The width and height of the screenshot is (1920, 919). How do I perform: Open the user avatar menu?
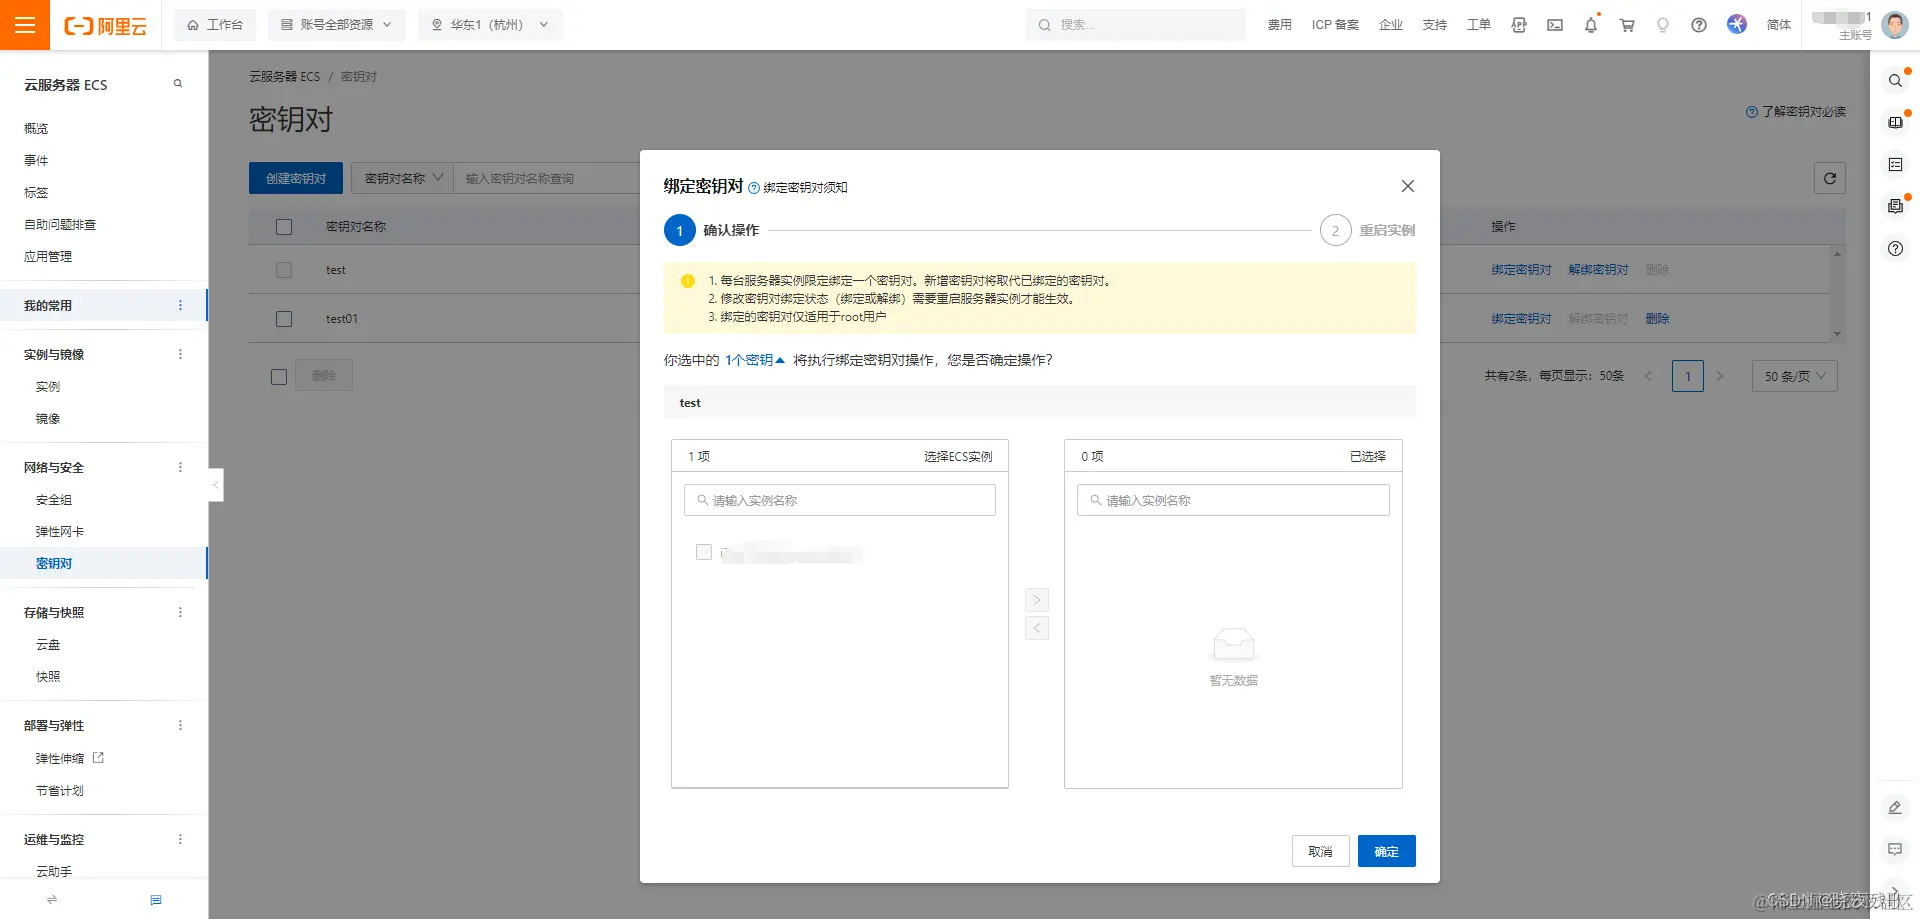pyautogui.click(x=1895, y=25)
